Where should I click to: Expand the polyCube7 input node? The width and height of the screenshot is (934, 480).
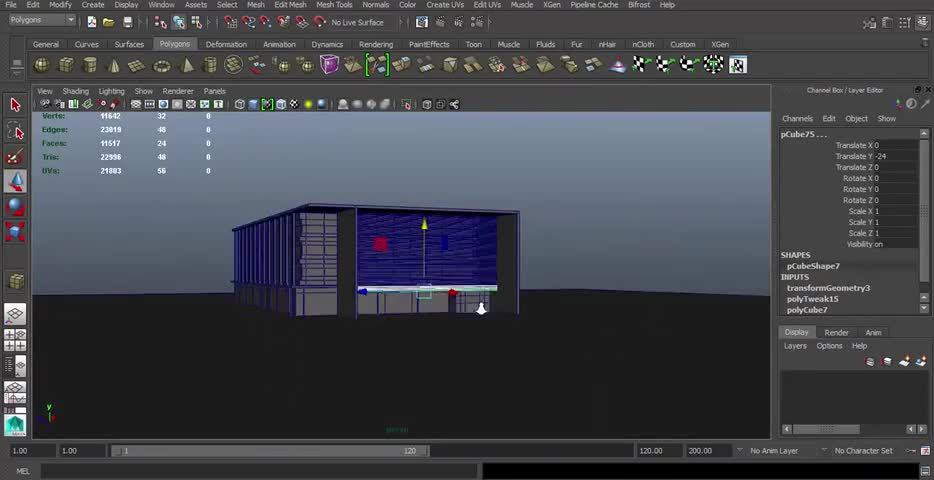pos(807,310)
